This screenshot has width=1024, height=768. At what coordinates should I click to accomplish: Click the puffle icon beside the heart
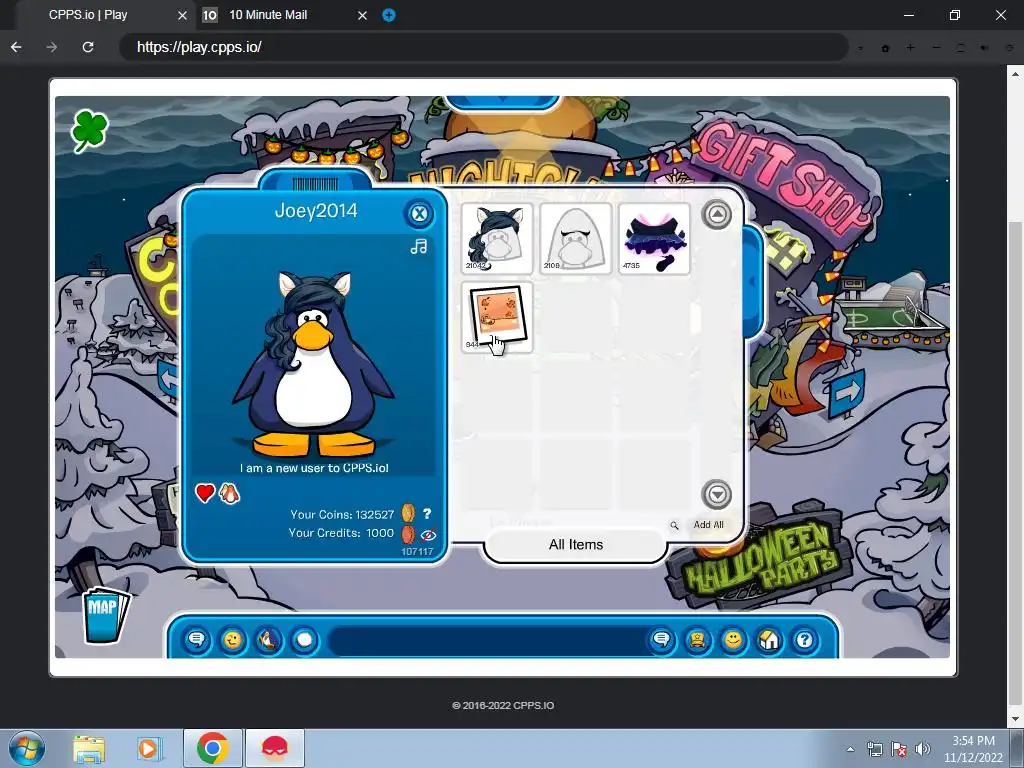(229, 494)
